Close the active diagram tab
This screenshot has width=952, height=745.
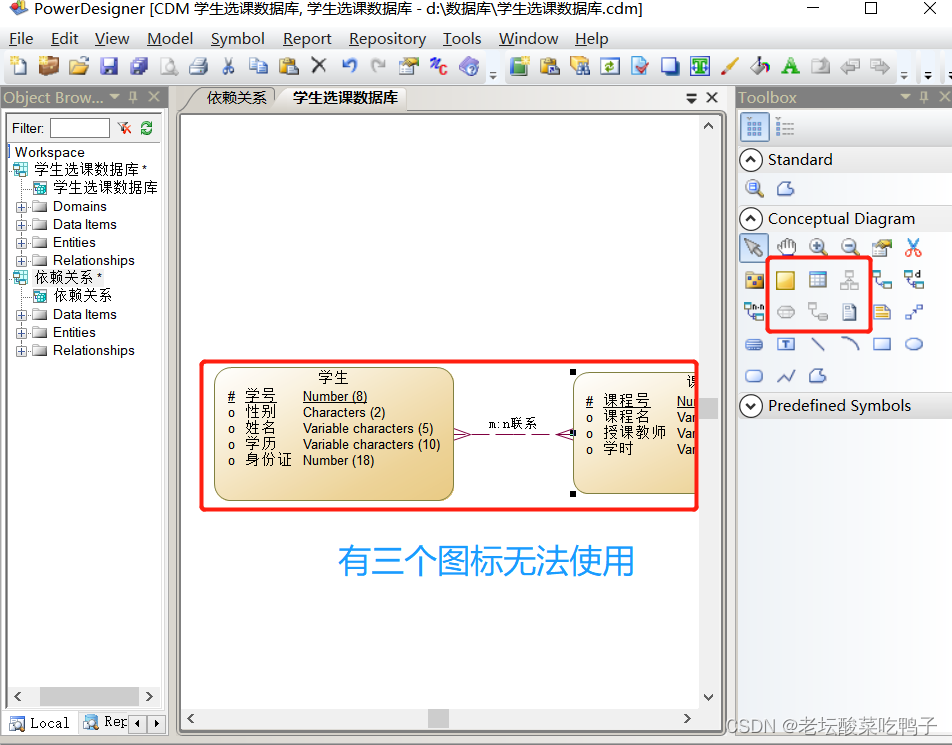click(712, 98)
